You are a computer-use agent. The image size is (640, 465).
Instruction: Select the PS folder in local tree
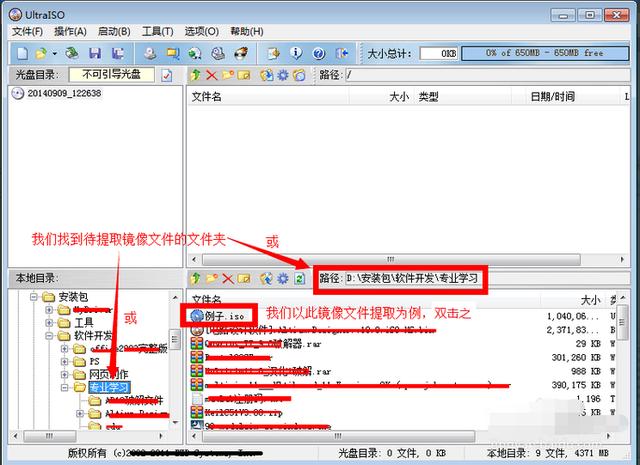[94, 362]
